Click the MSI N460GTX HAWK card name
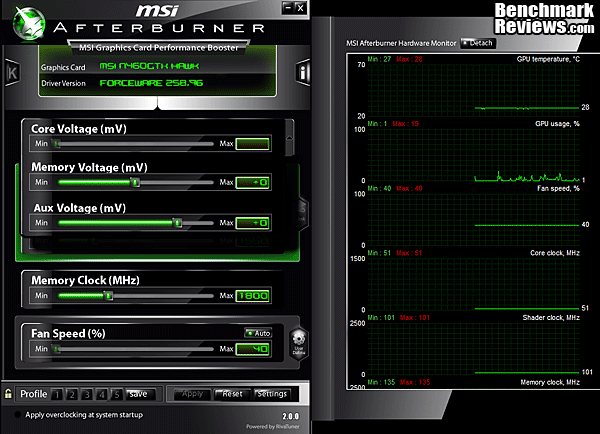This screenshot has height=434, width=600. click(149, 66)
